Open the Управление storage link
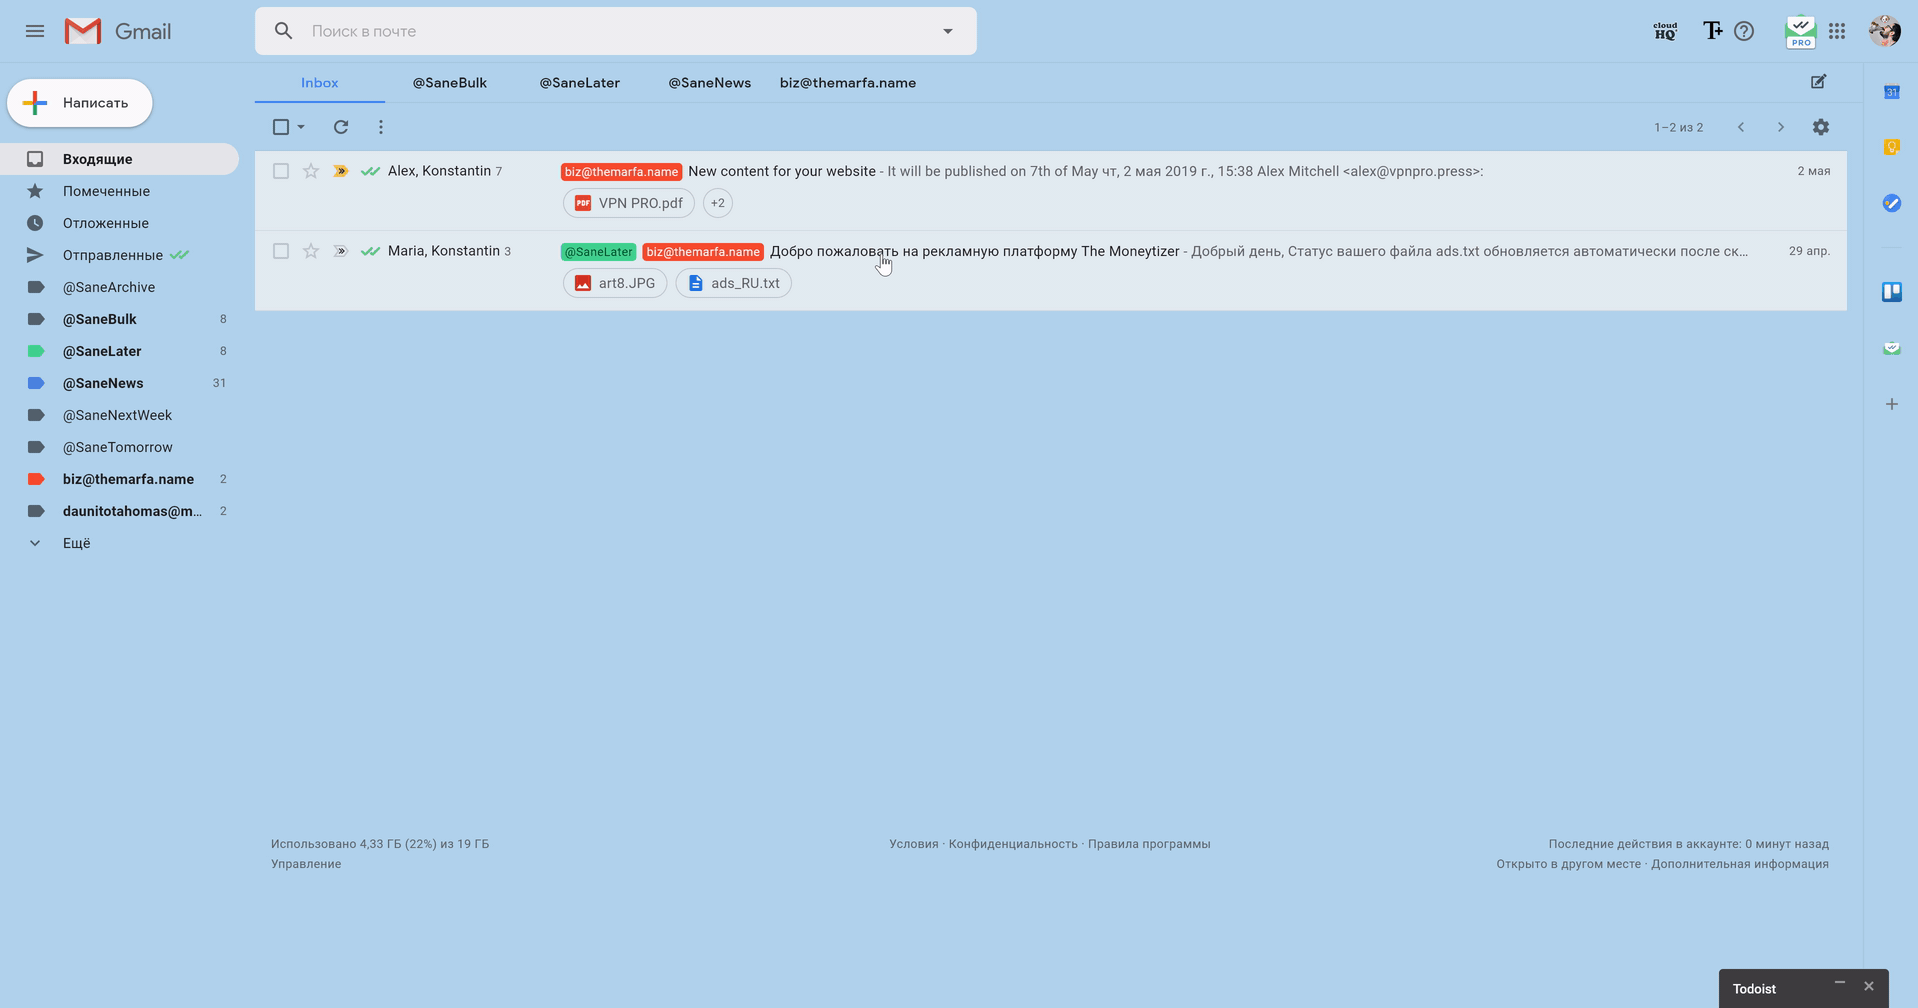Image resolution: width=1918 pixels, height=1008 pixels. pyautogui.click(x=306, y=864)
